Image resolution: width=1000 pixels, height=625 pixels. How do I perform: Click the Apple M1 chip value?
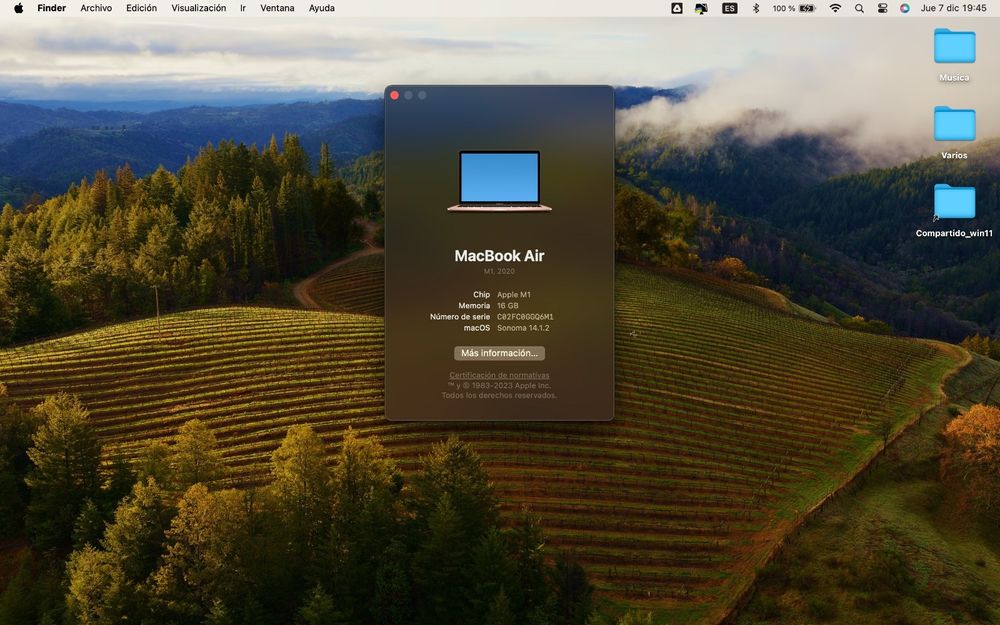point(513,295)
